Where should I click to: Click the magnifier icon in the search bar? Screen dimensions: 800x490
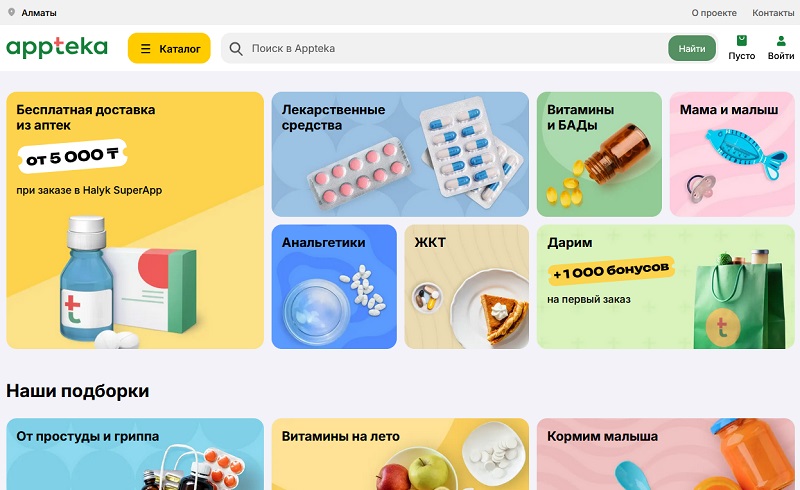pos(236,48)
